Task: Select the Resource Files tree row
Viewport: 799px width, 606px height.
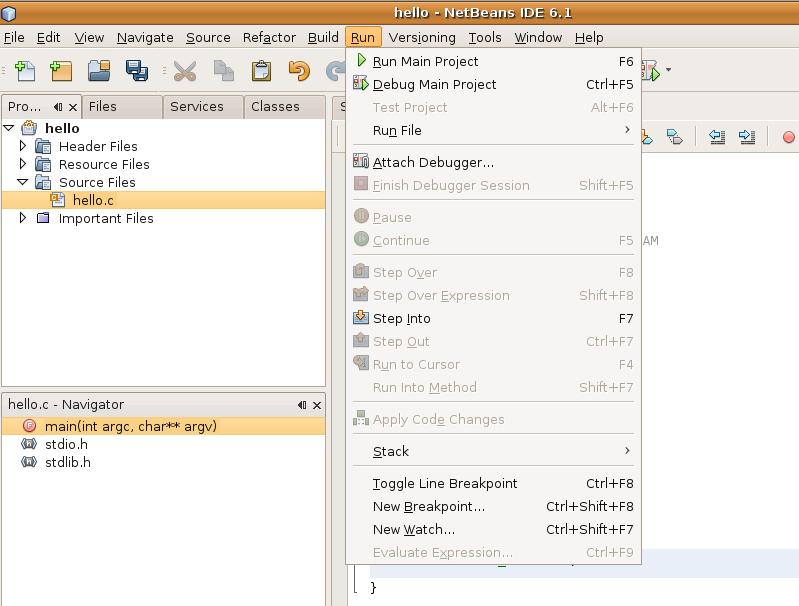Action: [x=163, y=164]
